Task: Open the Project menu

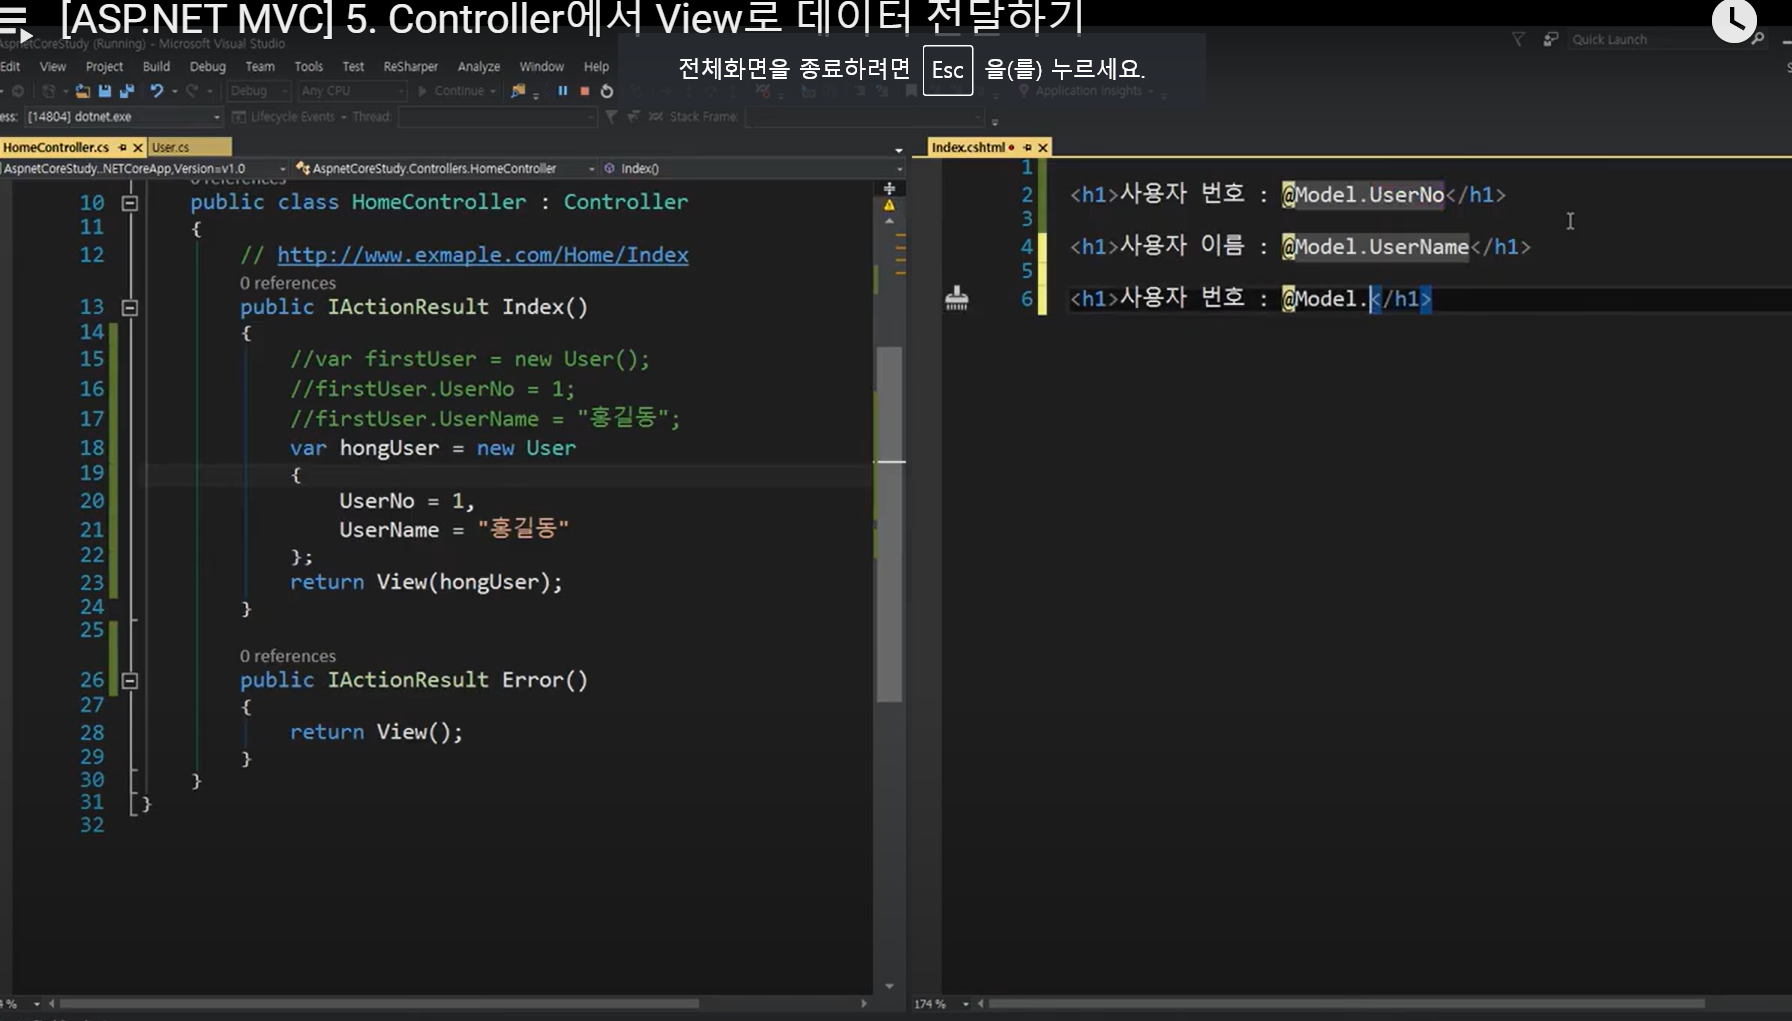Action: pos(104,66)
